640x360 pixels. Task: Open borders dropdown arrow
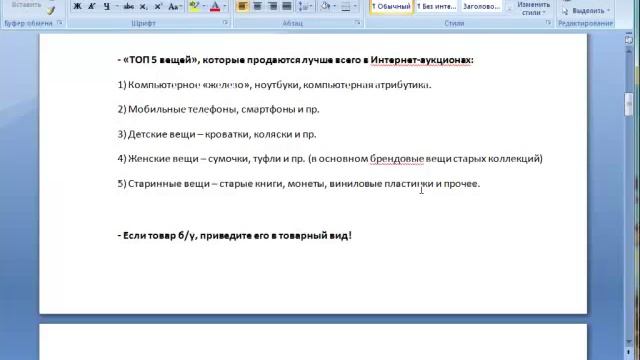355,6
